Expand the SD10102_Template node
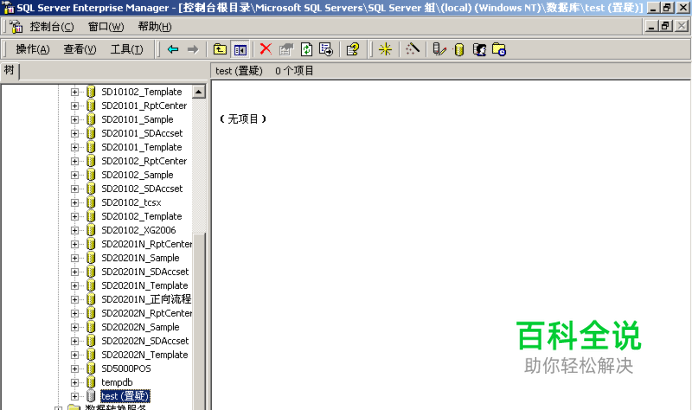Image resolution: width=692 pixels, height=410 pixels. pyautogui.click(x=75, y=92)
